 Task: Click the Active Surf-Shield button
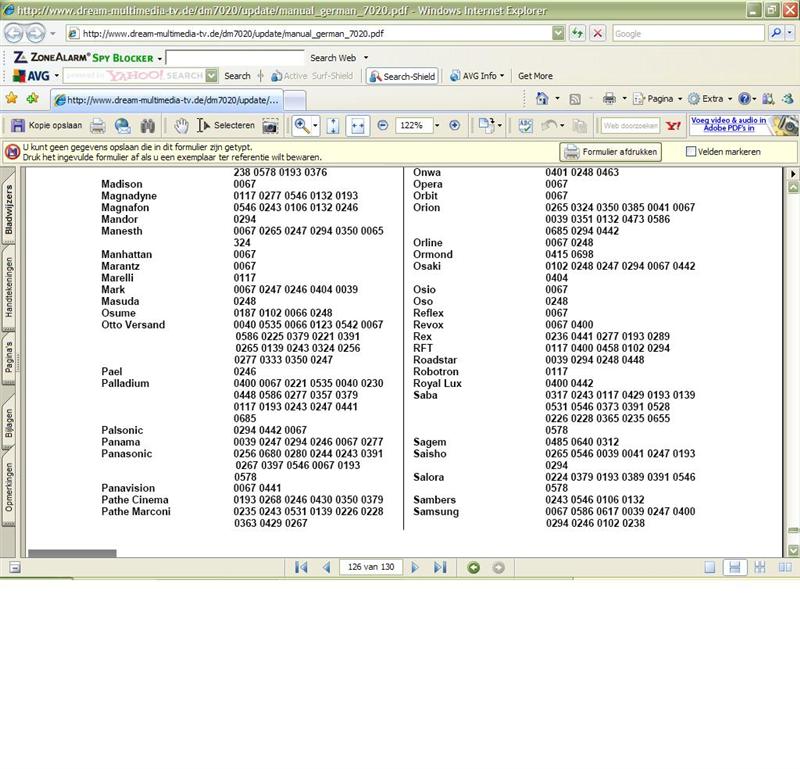pos(312,76)
